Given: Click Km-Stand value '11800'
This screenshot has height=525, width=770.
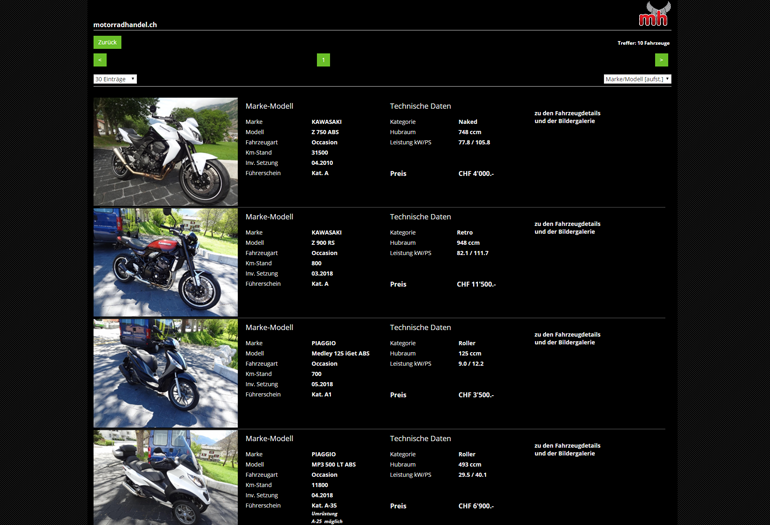Looking at the screenshot, I should (x=320, y=485).
